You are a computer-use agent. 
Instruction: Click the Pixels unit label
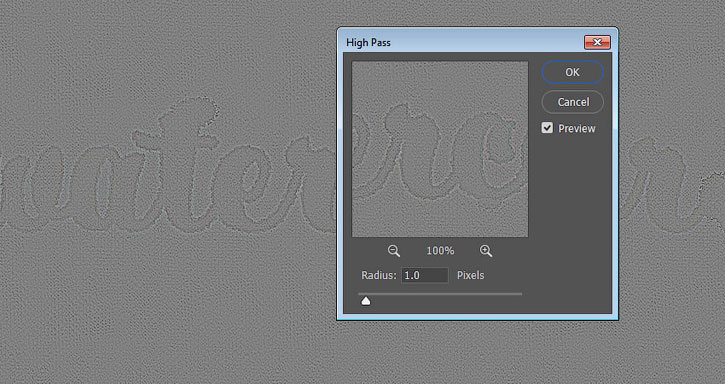pyautogui.click(x=470, y=275)
